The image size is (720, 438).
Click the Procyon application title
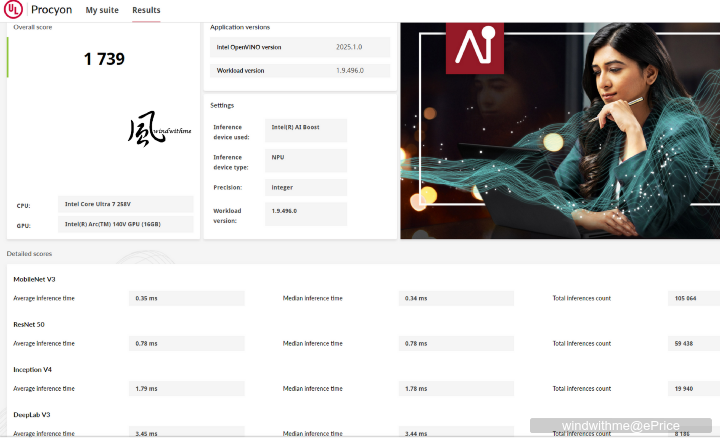click(52, 10)
